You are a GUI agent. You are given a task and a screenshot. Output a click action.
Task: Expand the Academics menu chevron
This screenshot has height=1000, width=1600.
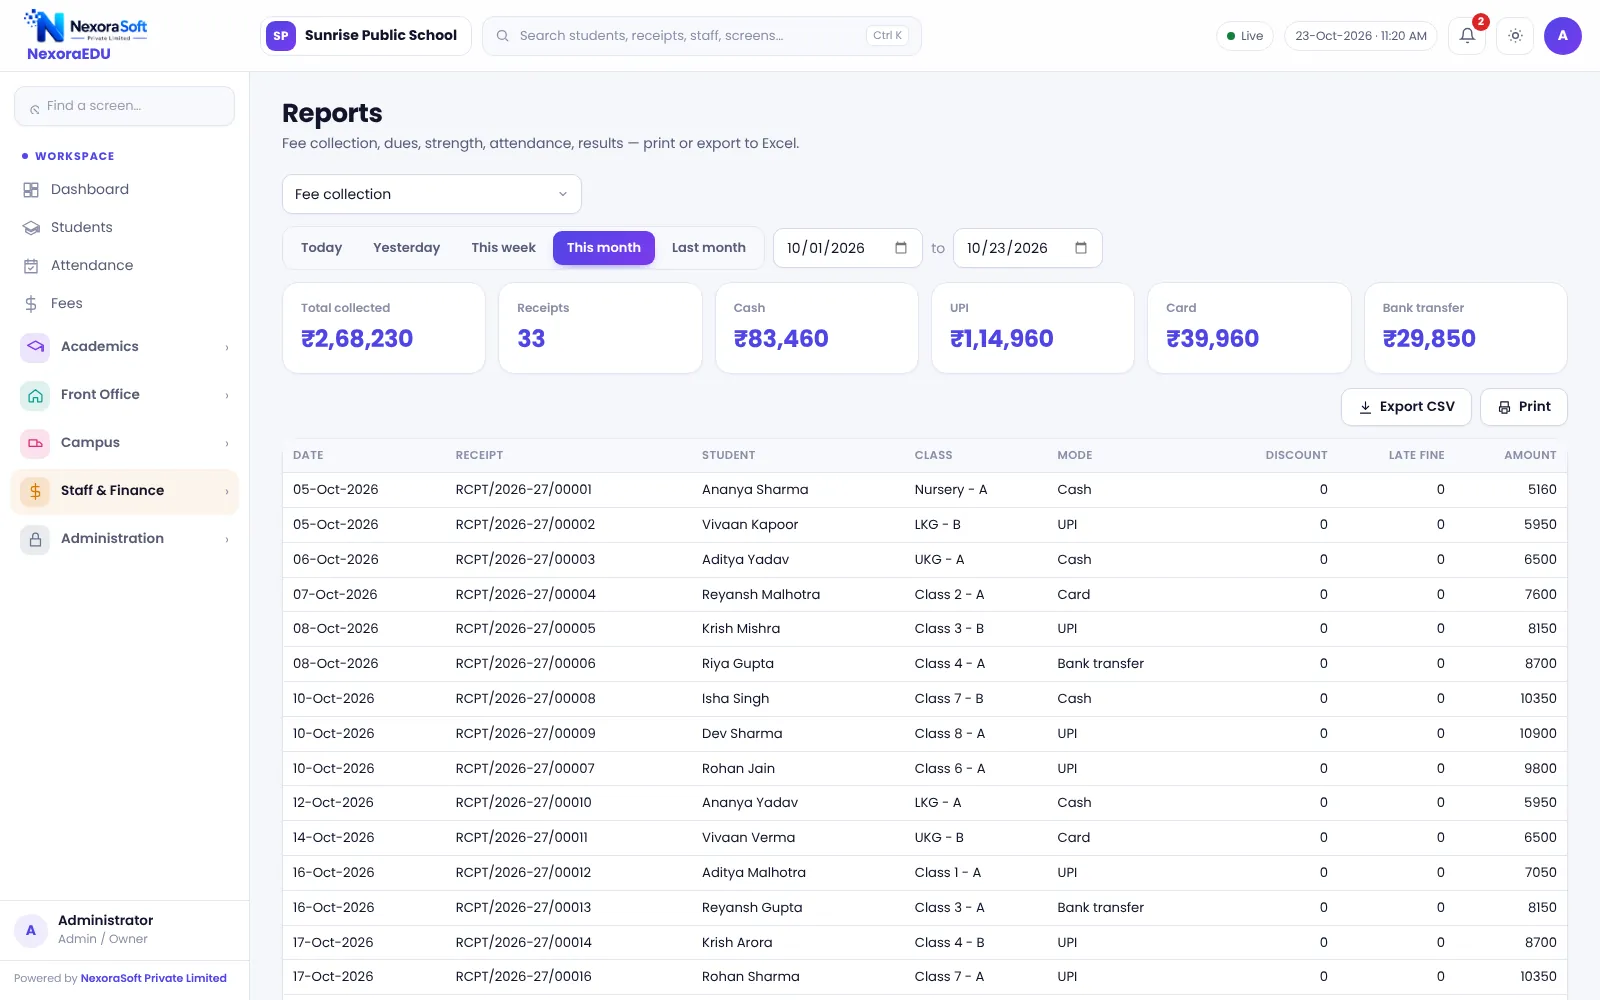[227, 347]
